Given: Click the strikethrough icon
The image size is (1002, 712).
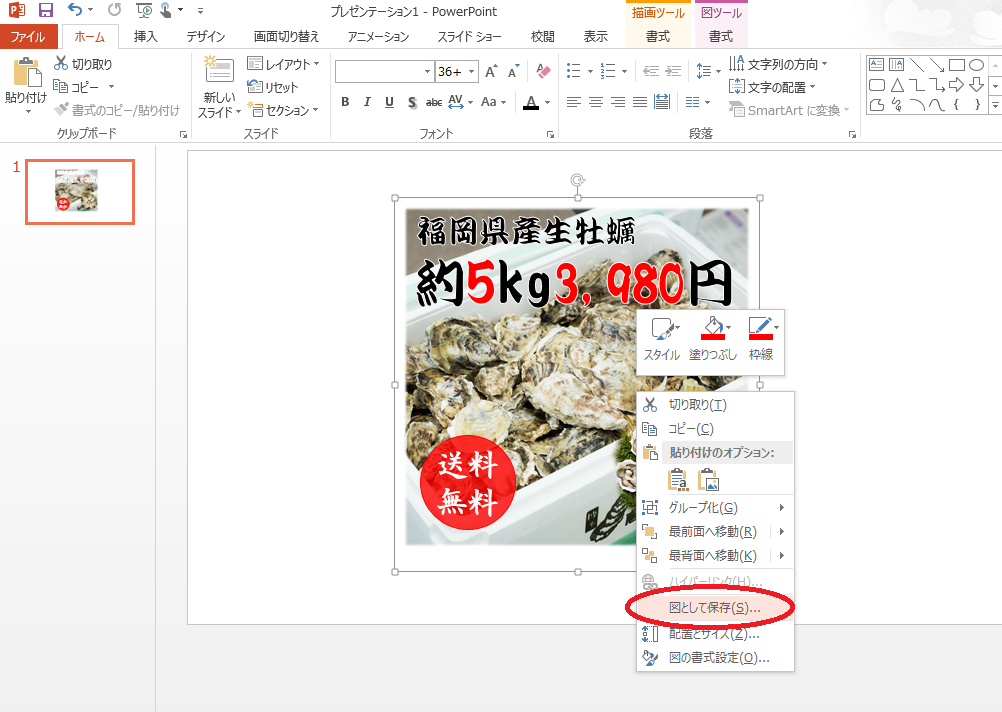Looking at the screenshot, I should click(x=434, y=102).
